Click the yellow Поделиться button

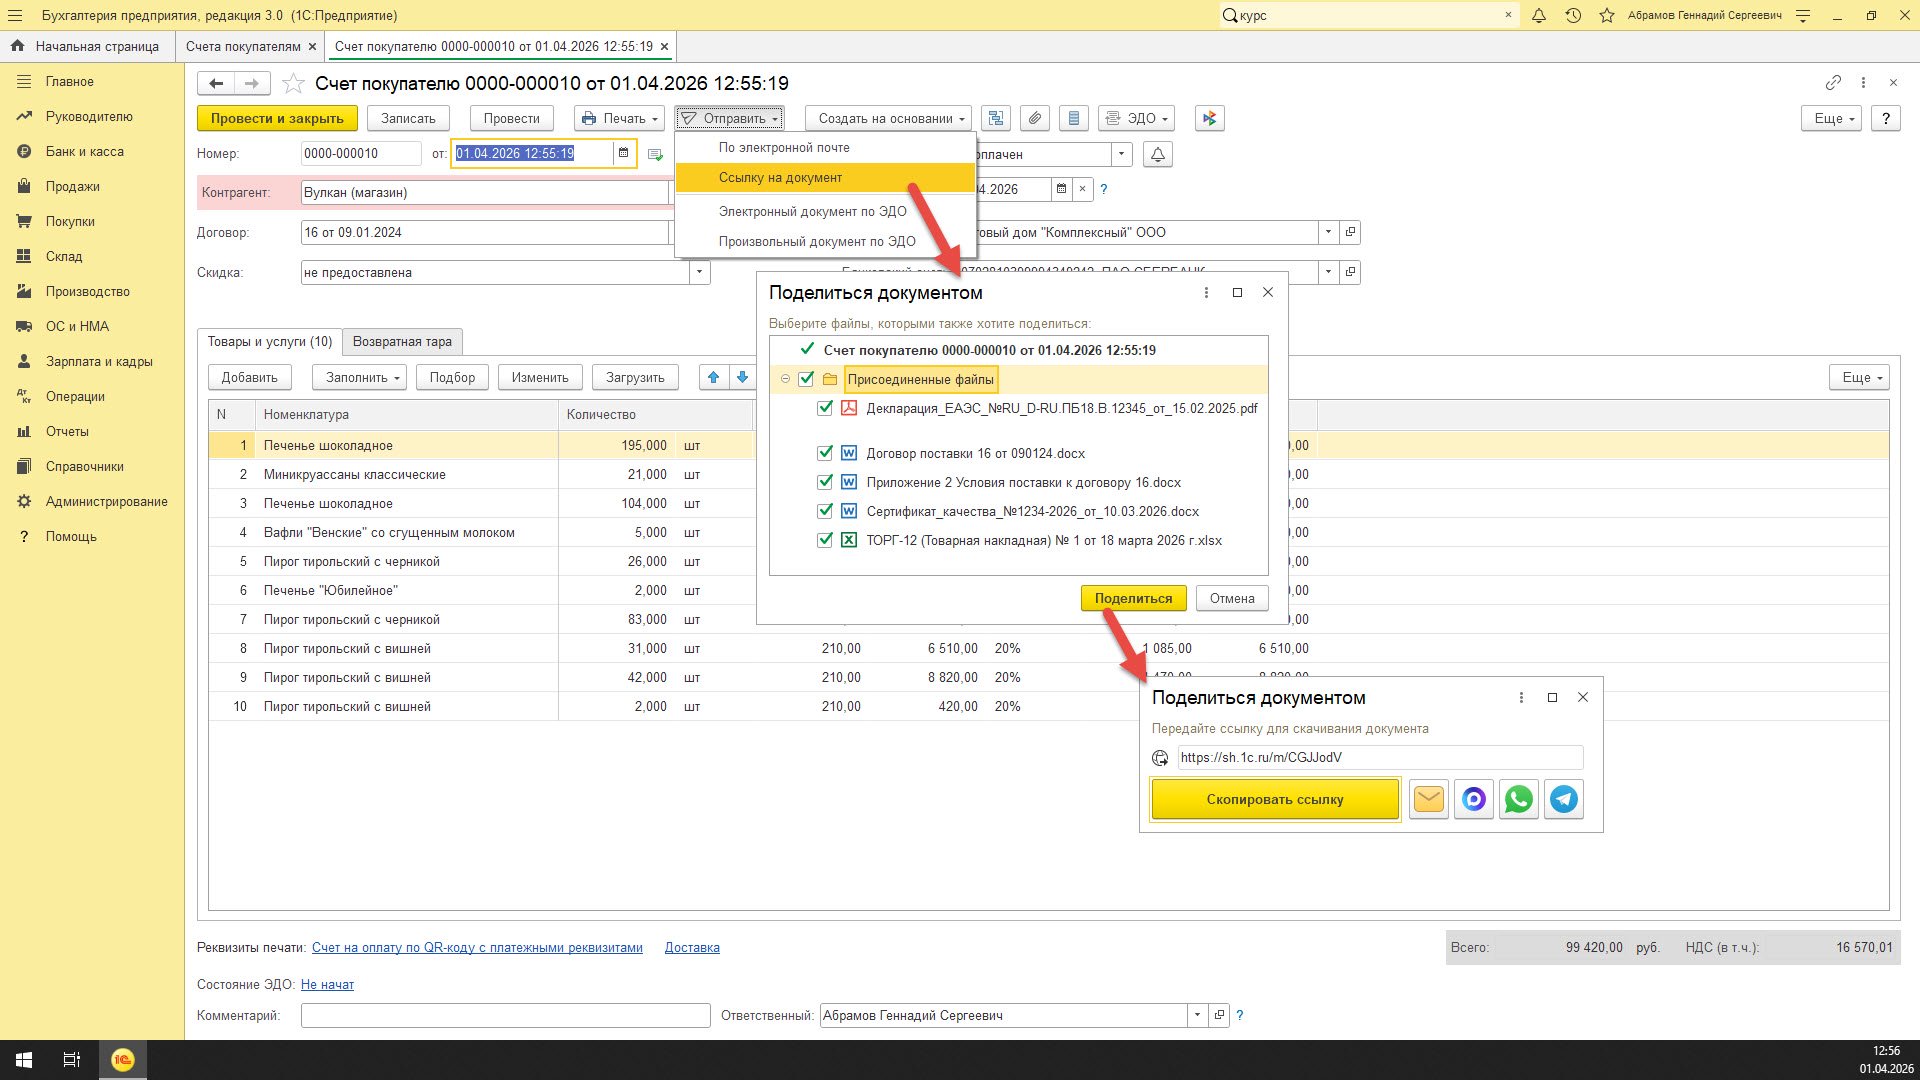point(1133,598)
